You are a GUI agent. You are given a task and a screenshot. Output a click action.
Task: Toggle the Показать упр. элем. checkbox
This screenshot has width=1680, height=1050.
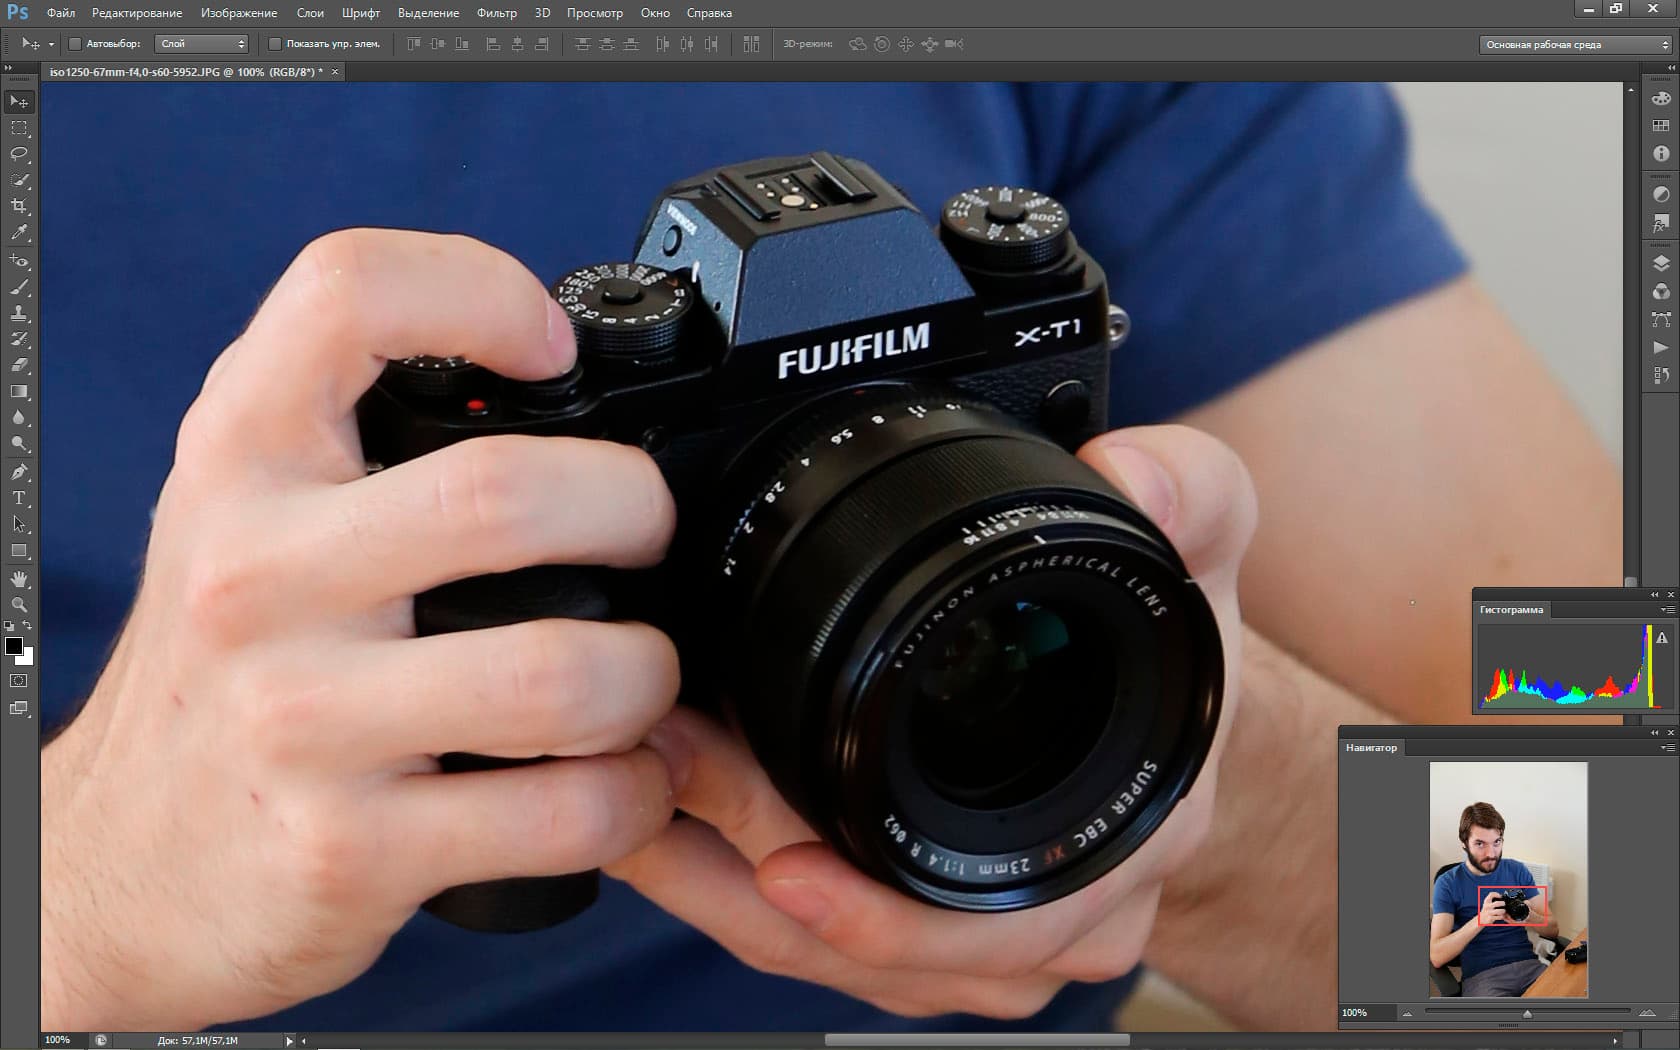click(275, 44)
